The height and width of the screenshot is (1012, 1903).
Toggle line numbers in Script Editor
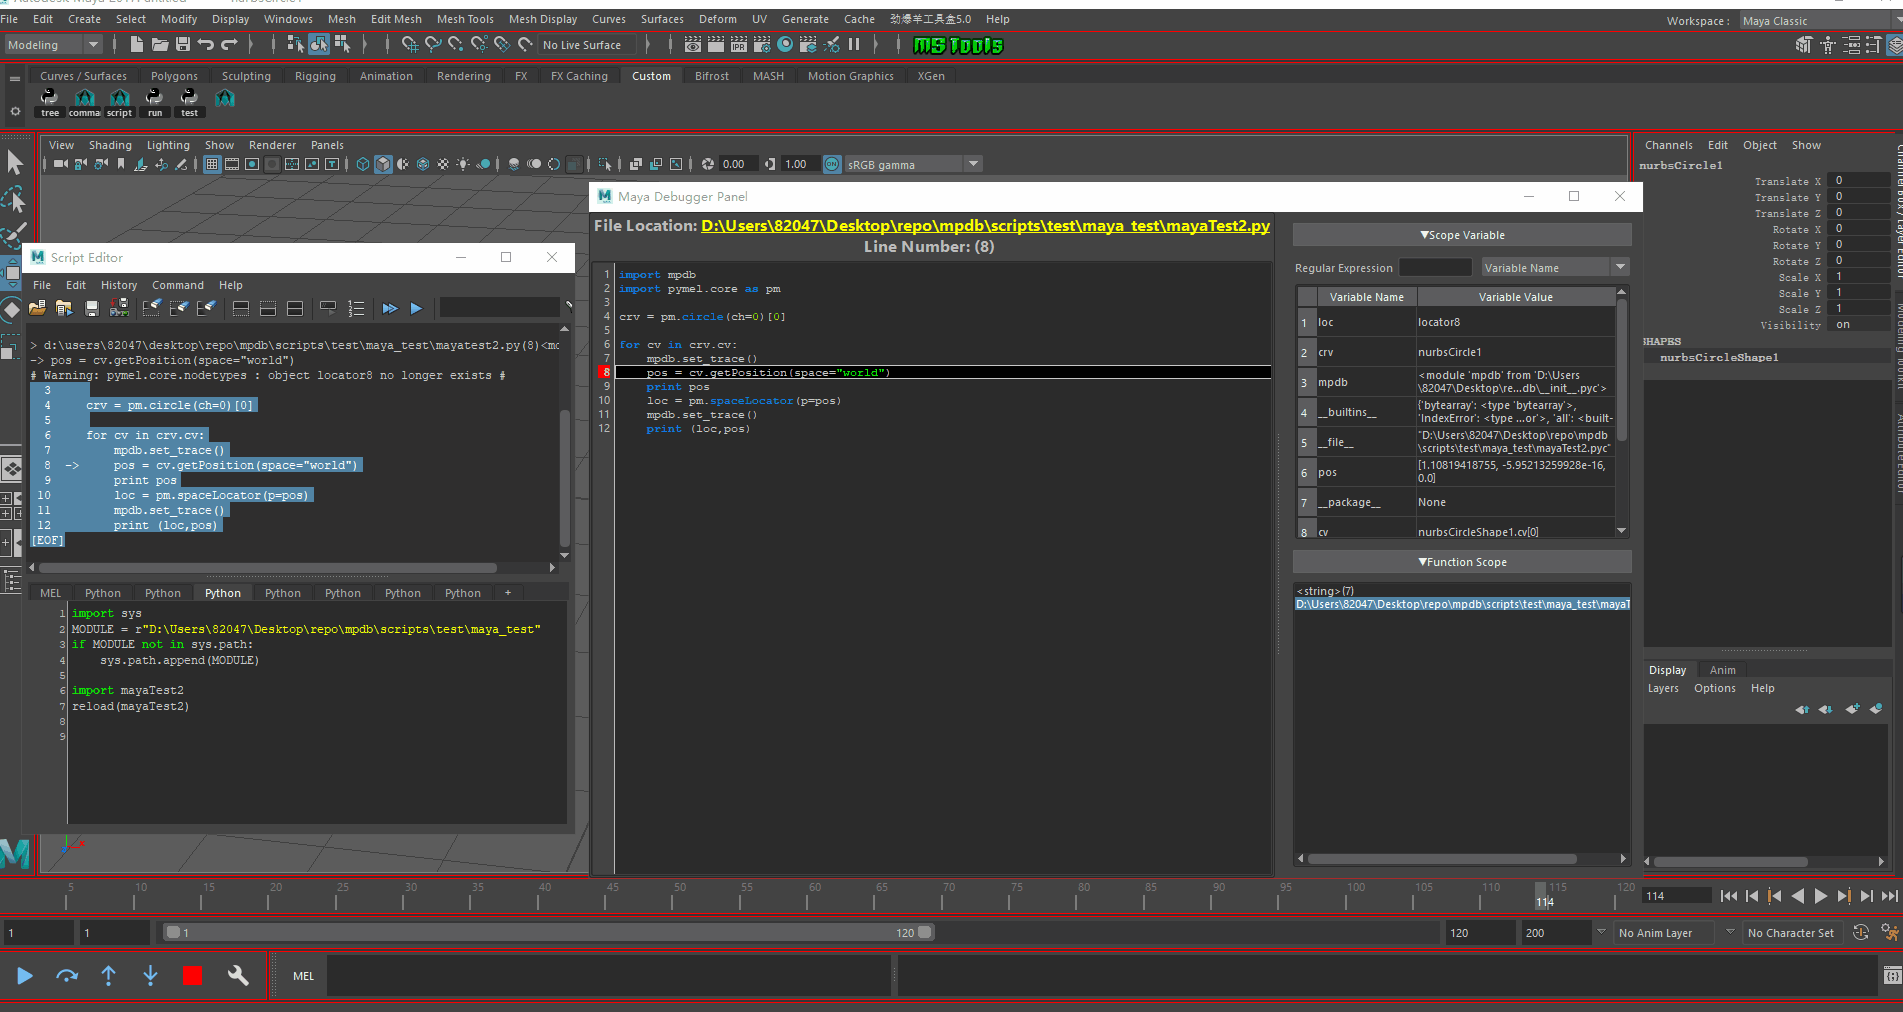[x=356, y=308]
